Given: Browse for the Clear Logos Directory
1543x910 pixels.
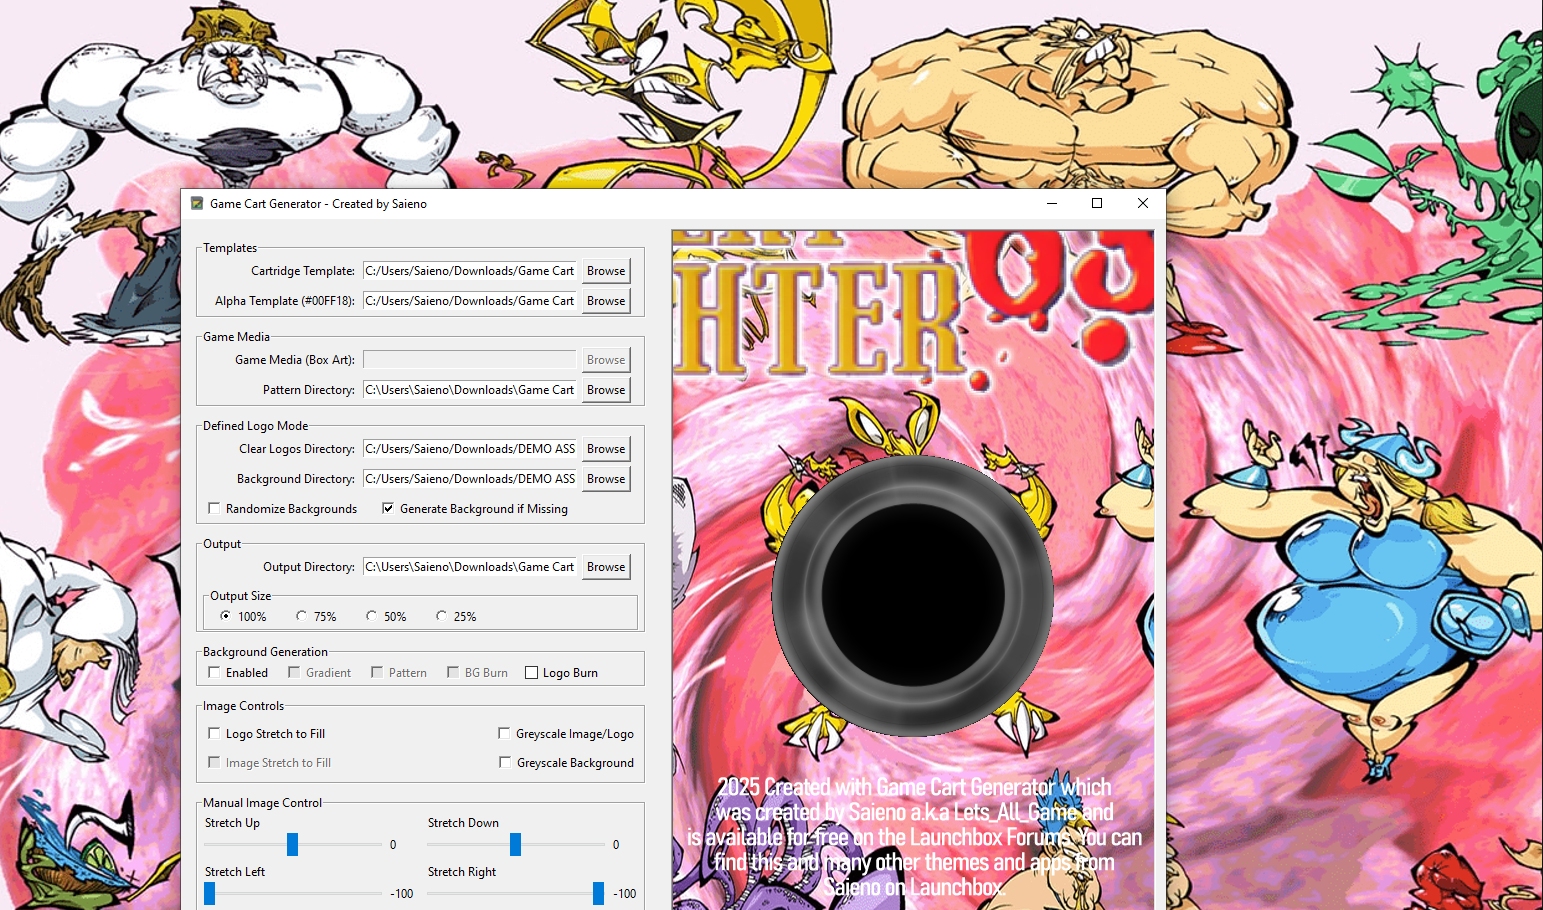Looking at the screenshot, I should [606, 449].
